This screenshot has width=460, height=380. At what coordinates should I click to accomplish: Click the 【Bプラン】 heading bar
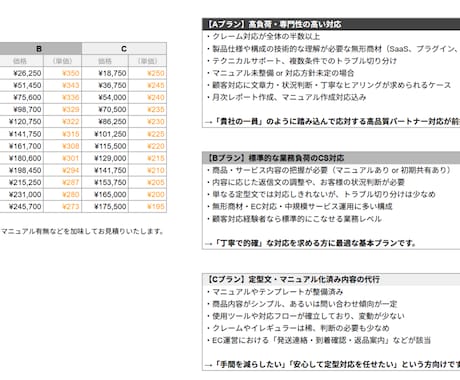331,158
